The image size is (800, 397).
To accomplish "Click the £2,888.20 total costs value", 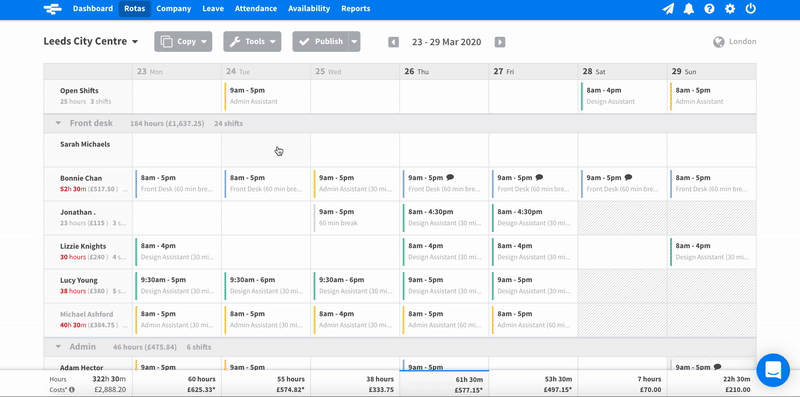I will tap(109, 389).
